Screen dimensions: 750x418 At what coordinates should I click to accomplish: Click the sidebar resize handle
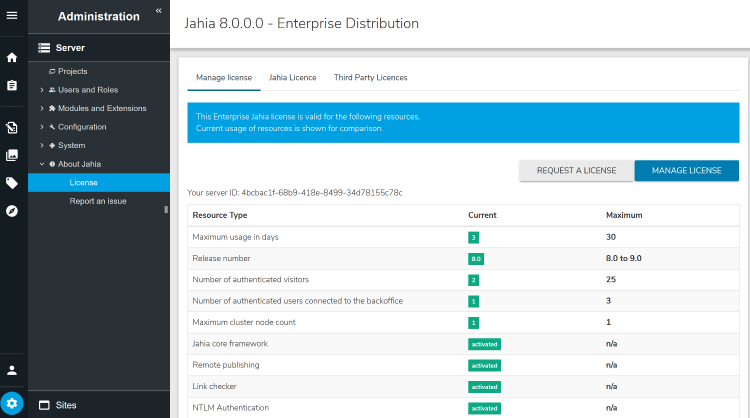point(166,209)
